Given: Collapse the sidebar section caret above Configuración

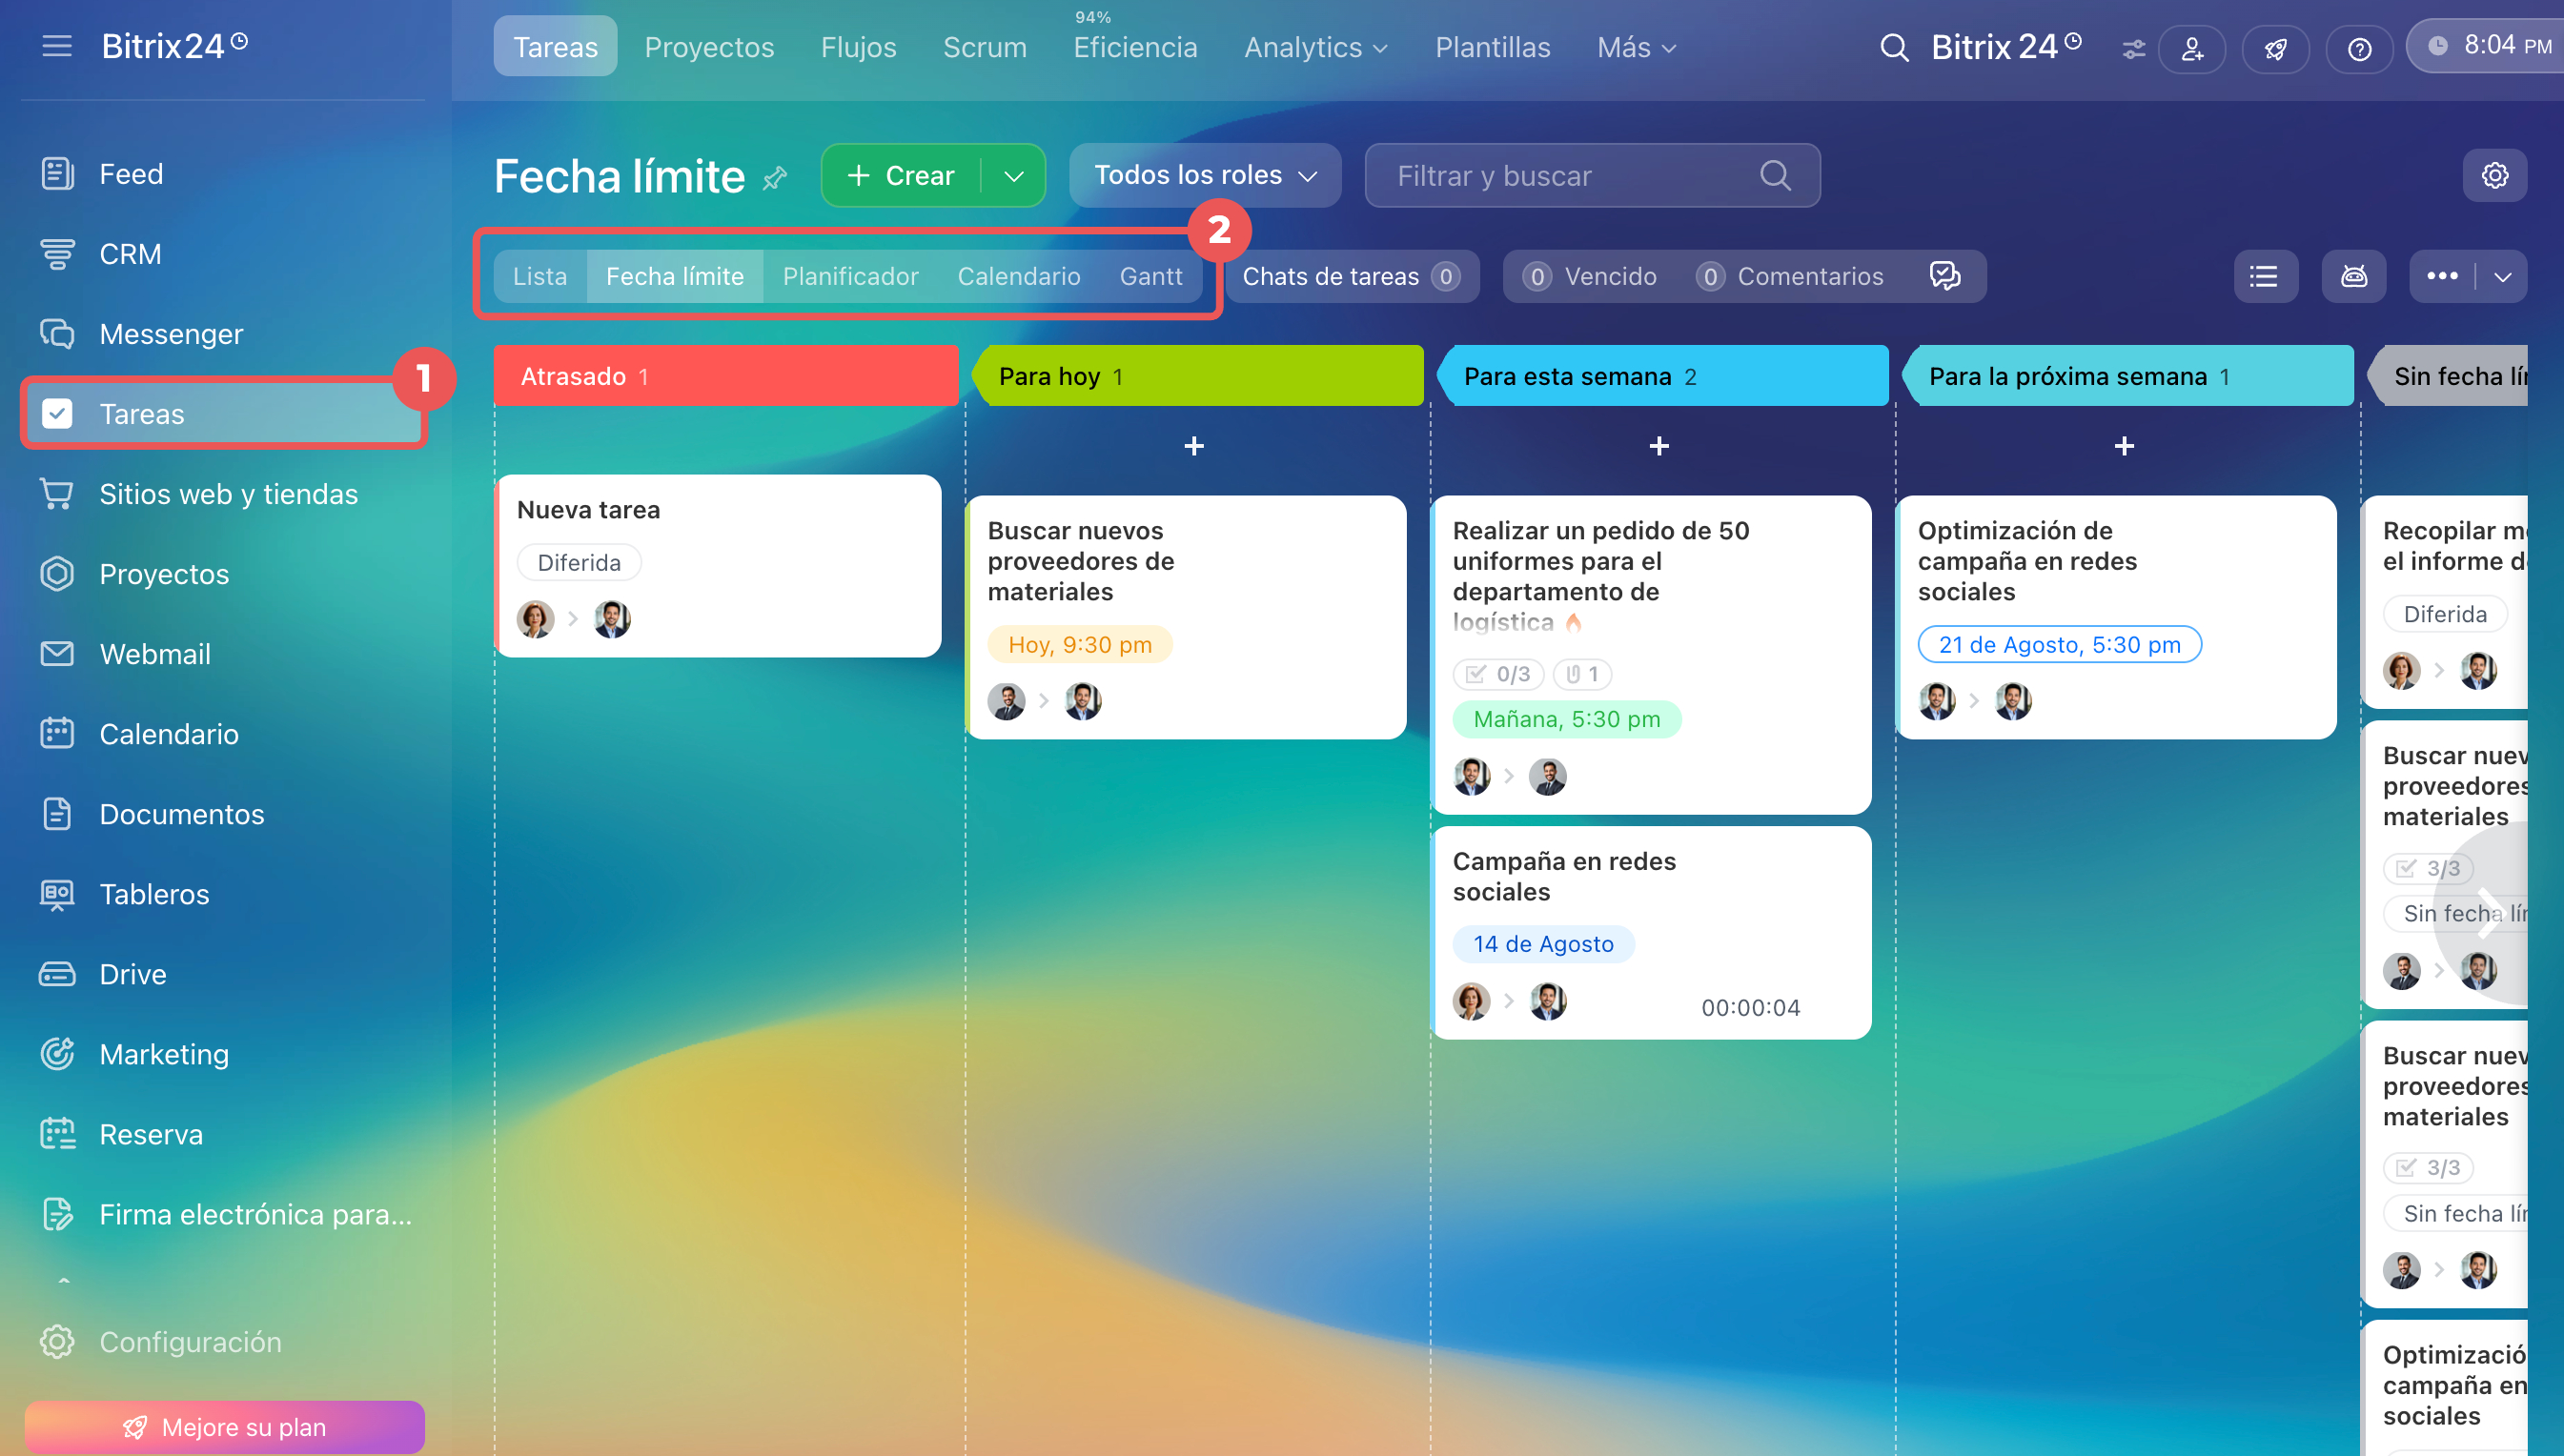Looking at the screenshot, I should point(64,1279).
